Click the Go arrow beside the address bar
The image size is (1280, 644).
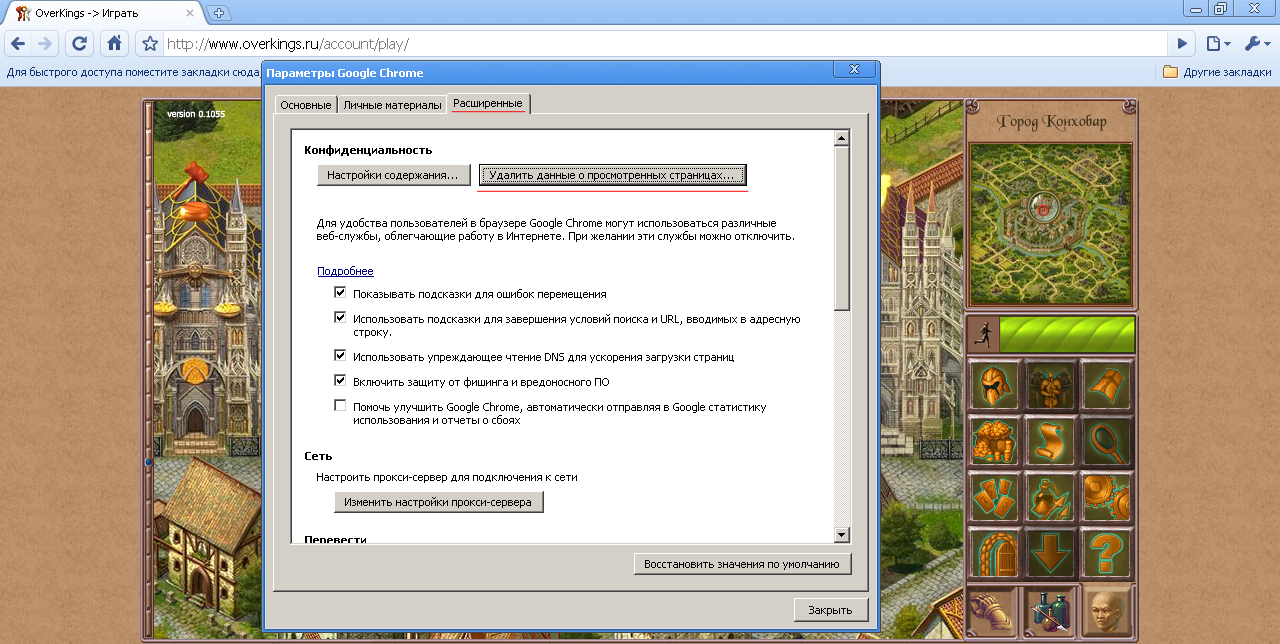tap(1183, 44)
